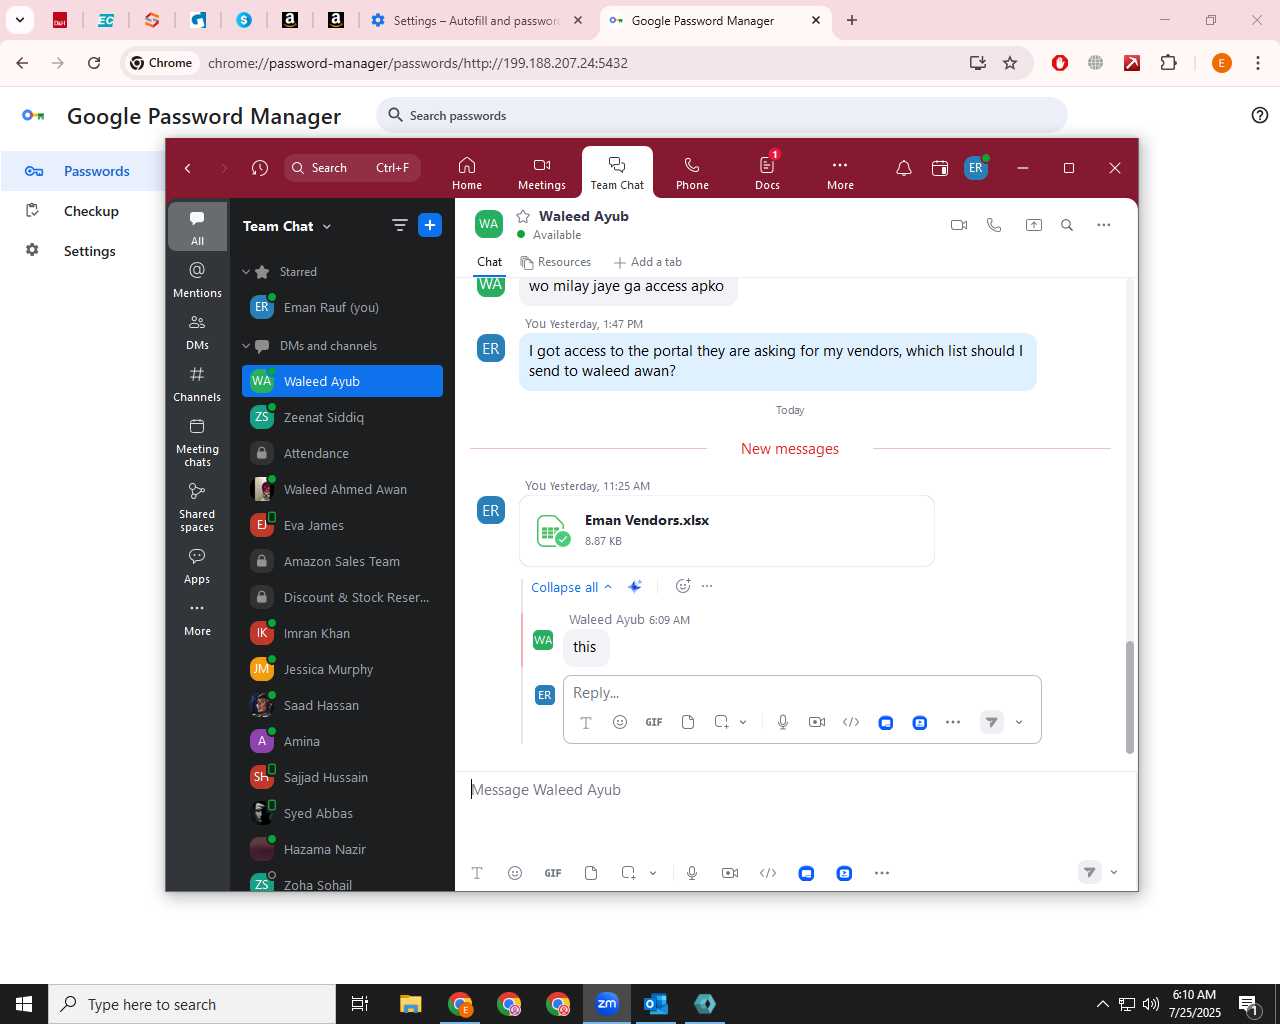The image size is (1280, 1024).
Task: Open More menu in Zoom top bar
Action: (840, 173)
